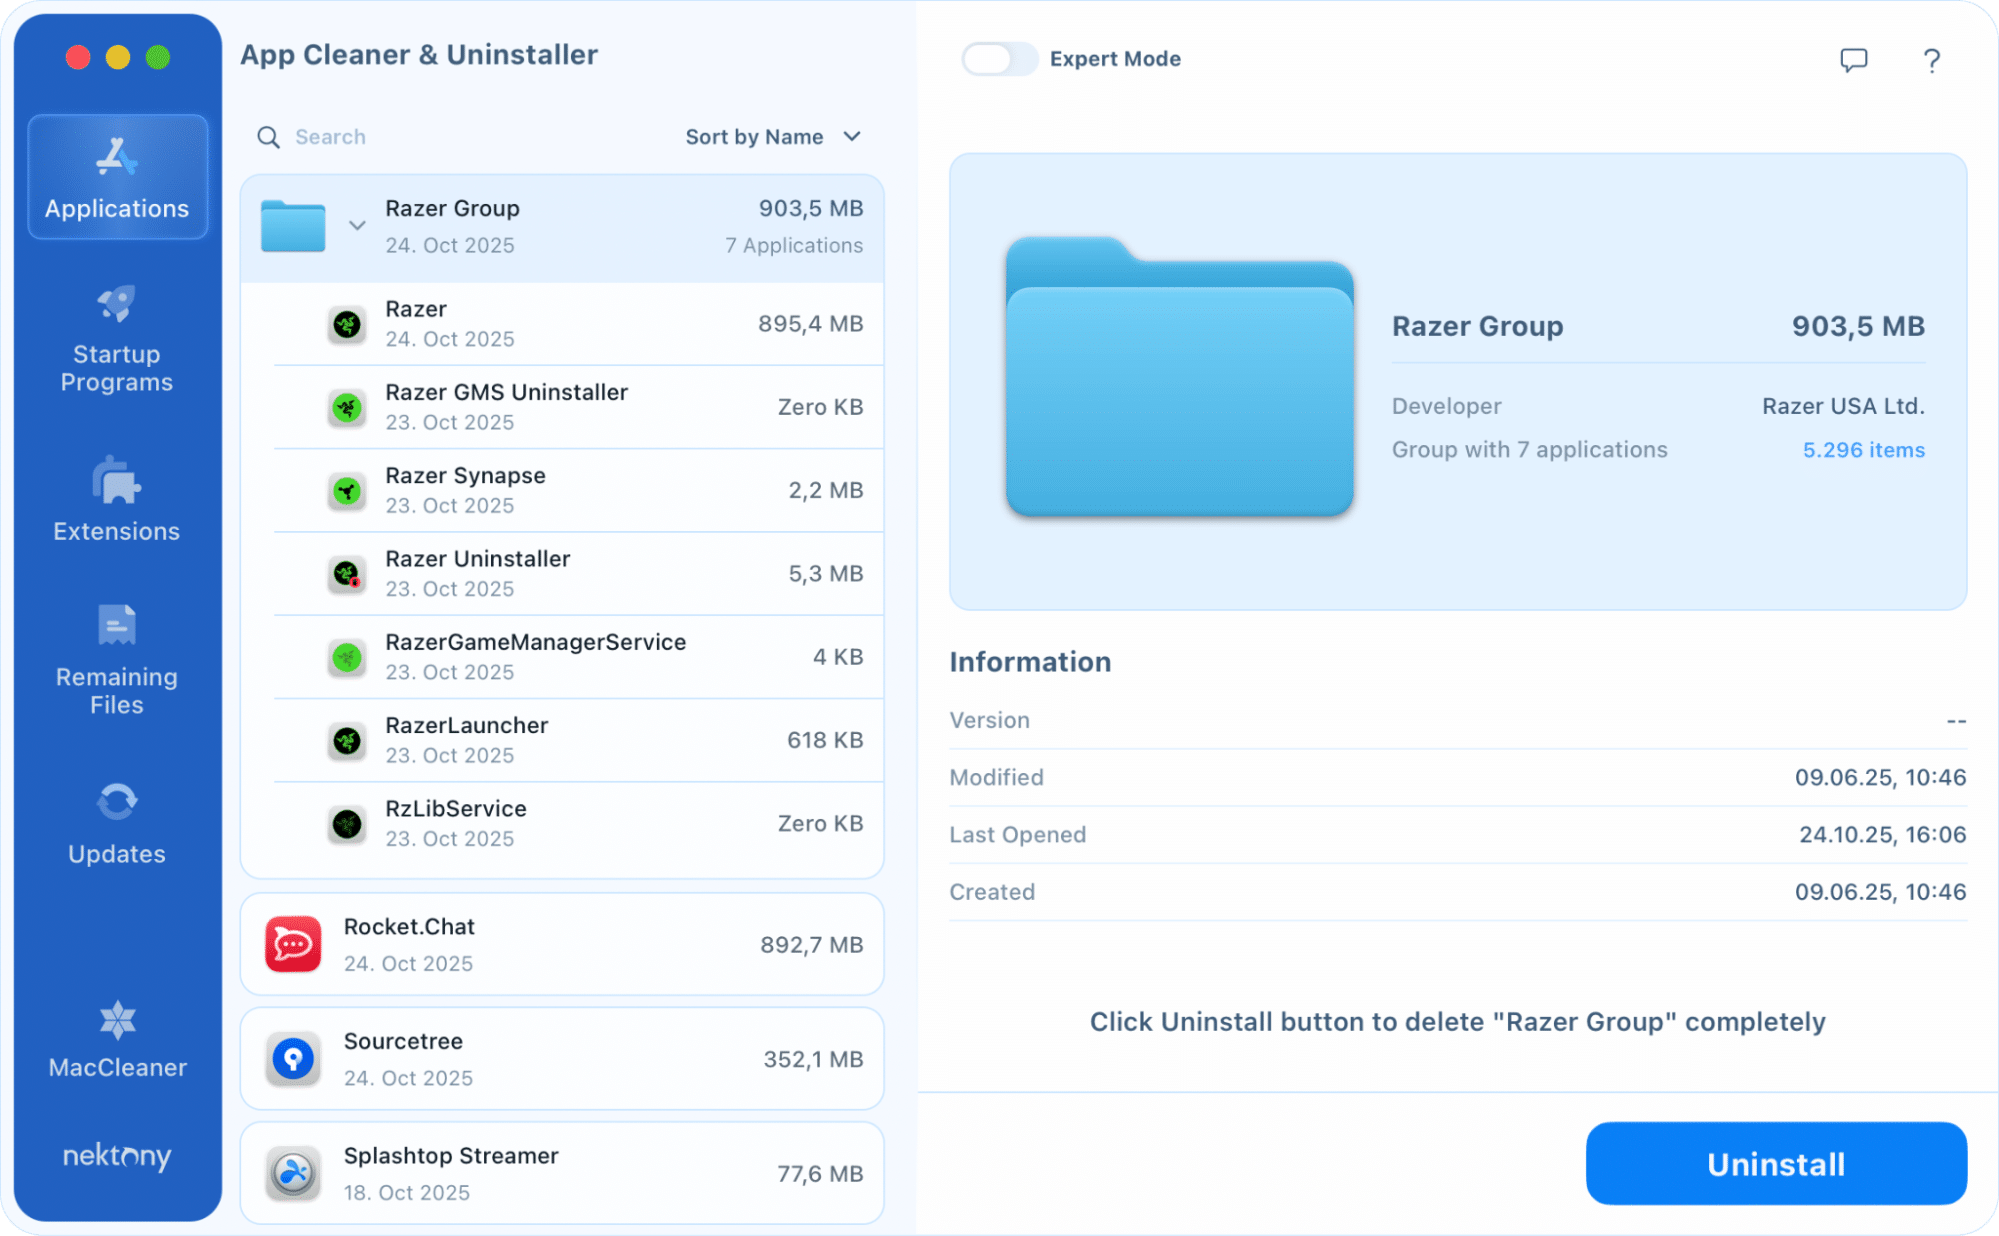
Task: Enable the Expert Mode switch
Action: pos(998,59)
